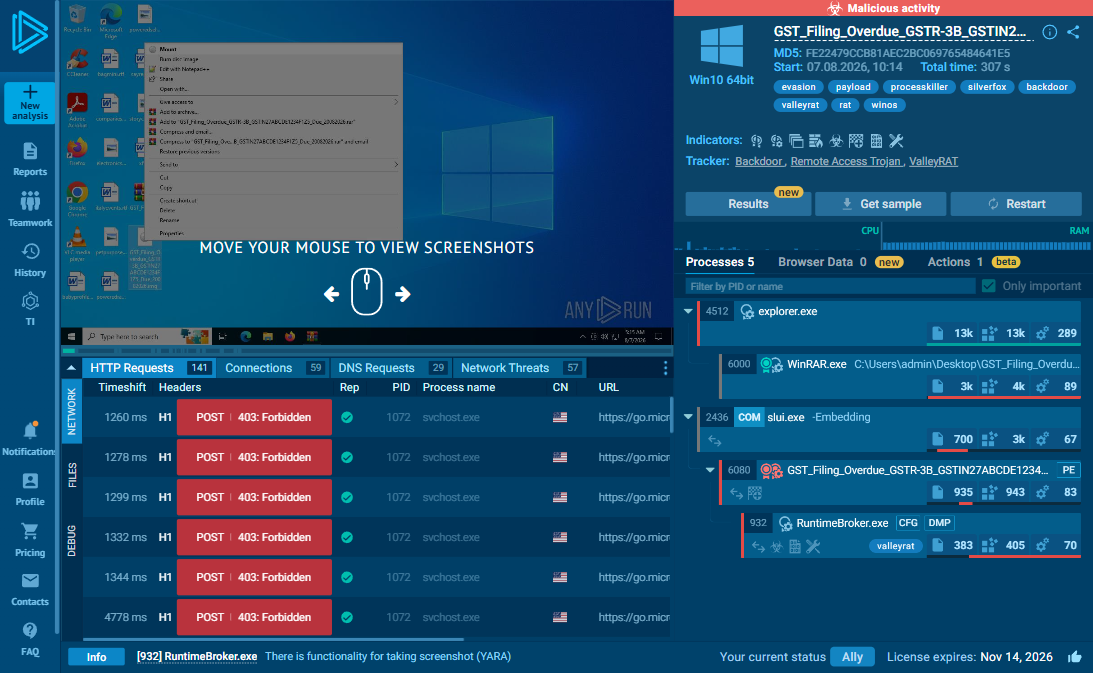
Task: Open the Browser Data tab
Action: coord(840,262)
